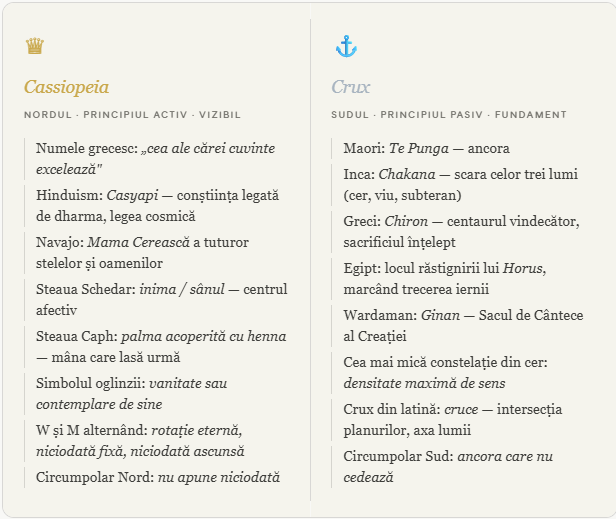This screenshot has width=616, height=519.
Task: Click the Crux subtitle starting with Sudul
Action: (449, 115)
